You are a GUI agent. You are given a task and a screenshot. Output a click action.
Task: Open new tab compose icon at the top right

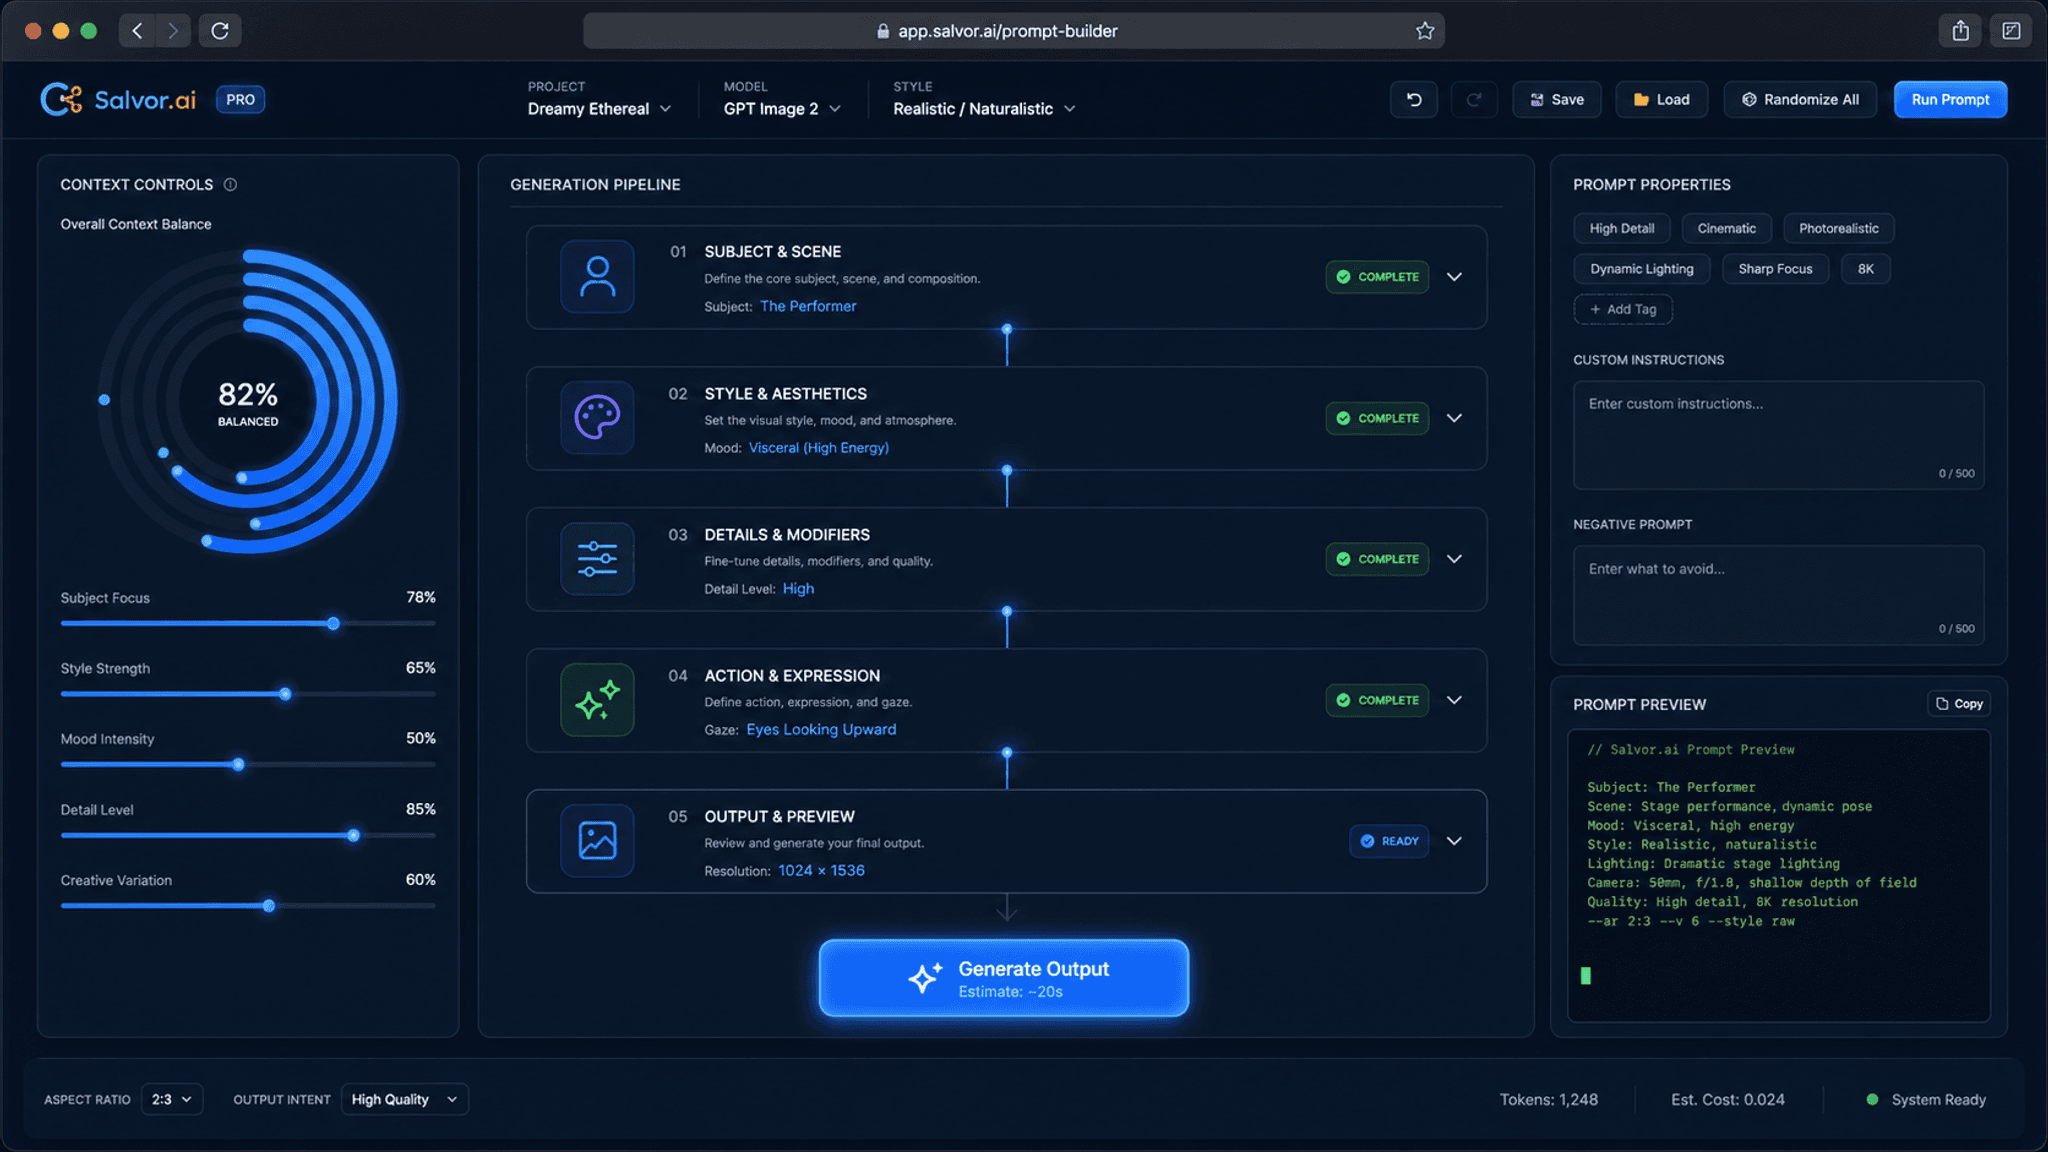(2011, 31)
